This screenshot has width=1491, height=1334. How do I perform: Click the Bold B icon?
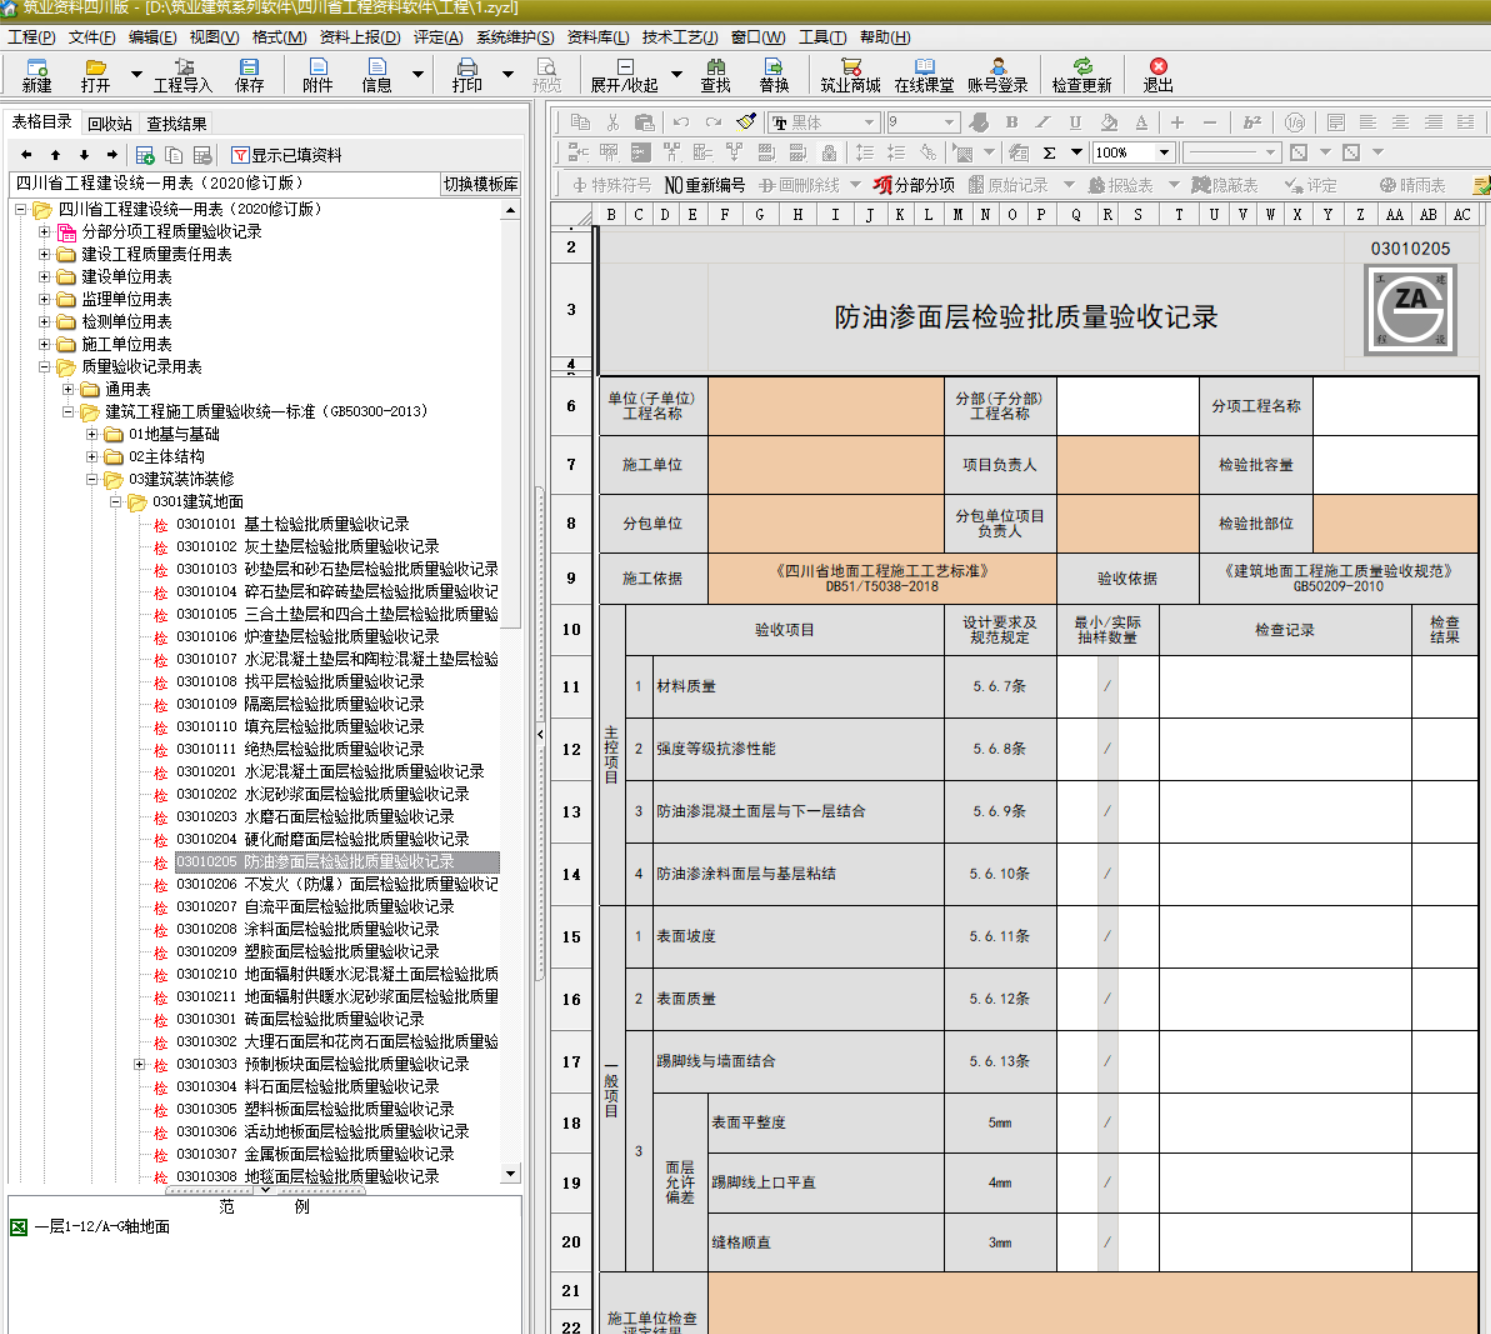(x=1012, y=122)
